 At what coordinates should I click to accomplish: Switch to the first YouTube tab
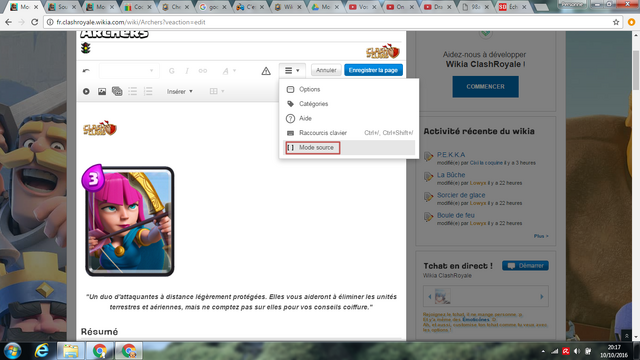pos(362,7)
